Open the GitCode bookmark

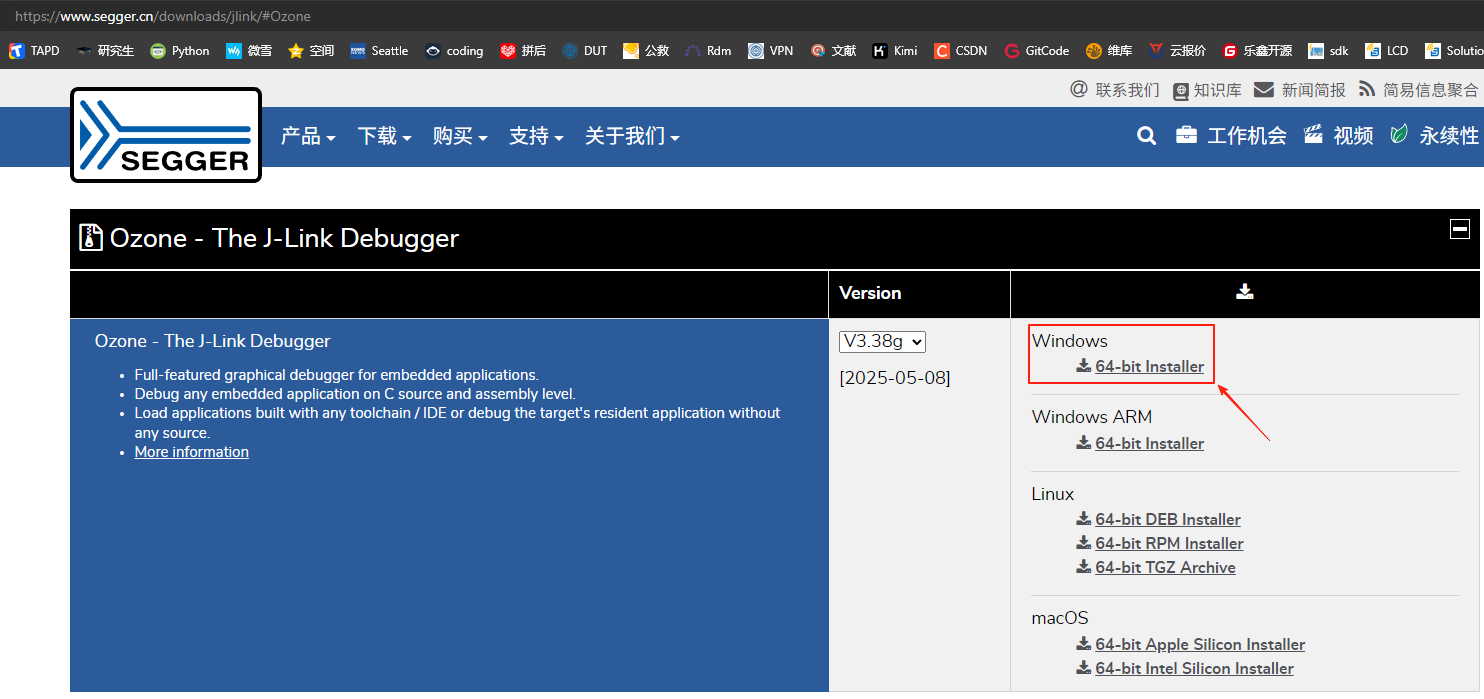click(x=1036, y=51)
